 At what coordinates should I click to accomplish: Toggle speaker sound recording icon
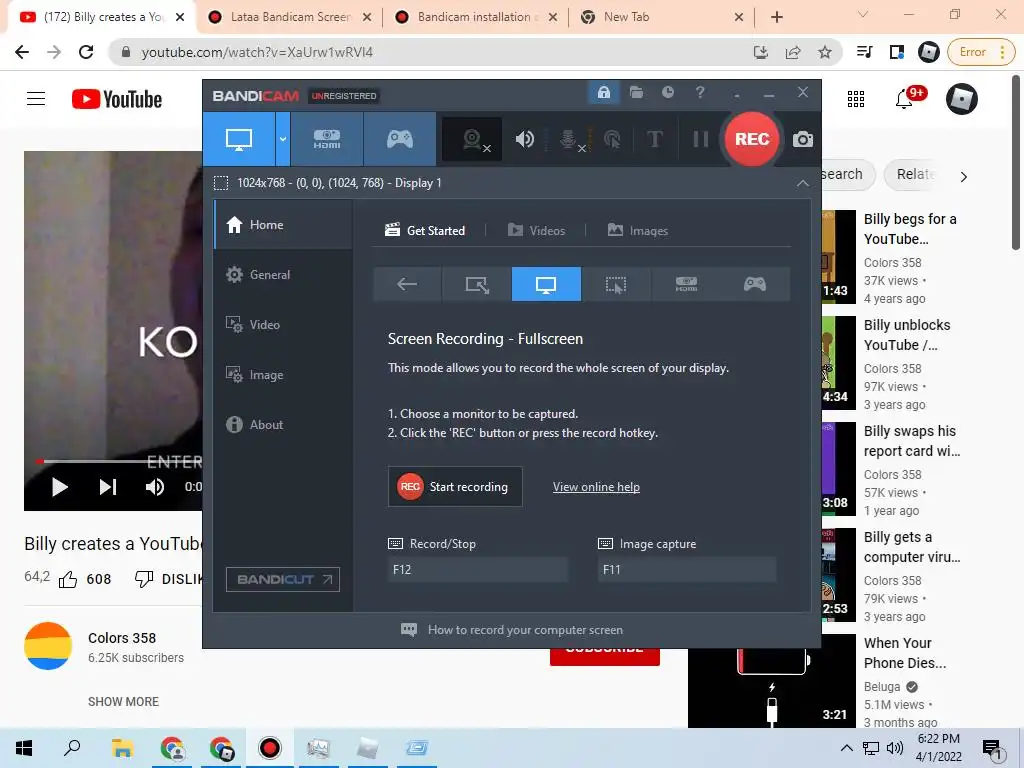(x=524, y=139)
